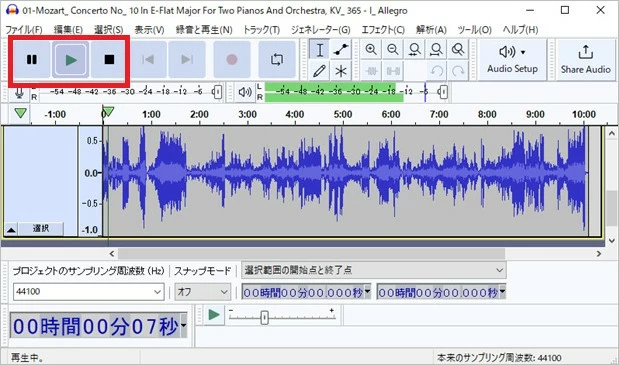Open the ヘルプ(H) menu
The image size is (619, 365).
point(520,30)
